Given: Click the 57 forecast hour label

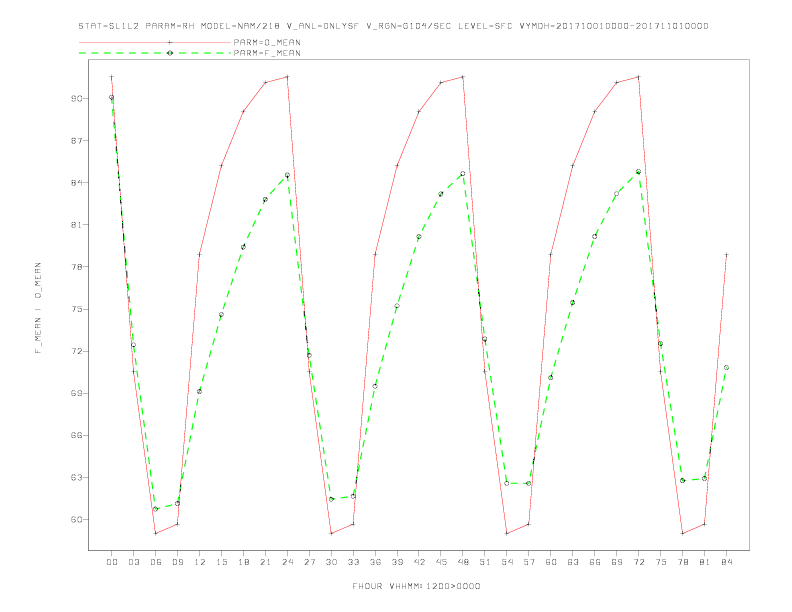Looking at the screenshot, I should click(x=529, y=562).
